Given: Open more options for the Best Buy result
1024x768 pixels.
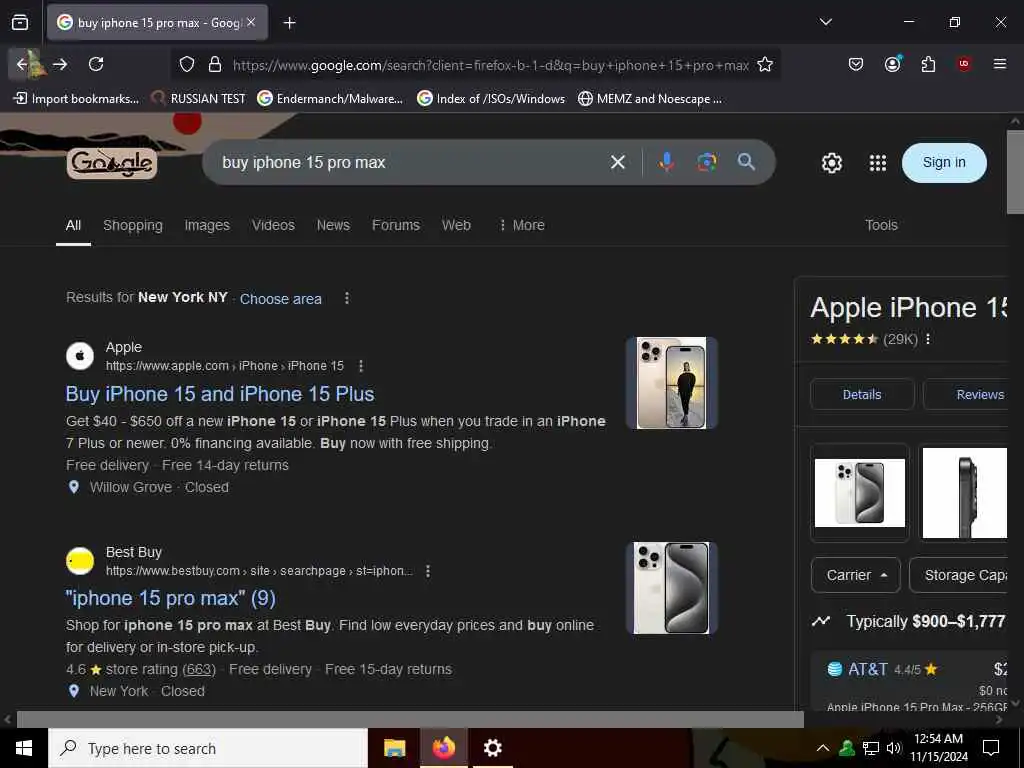Looking at the screenshot, I should point(428,571).
